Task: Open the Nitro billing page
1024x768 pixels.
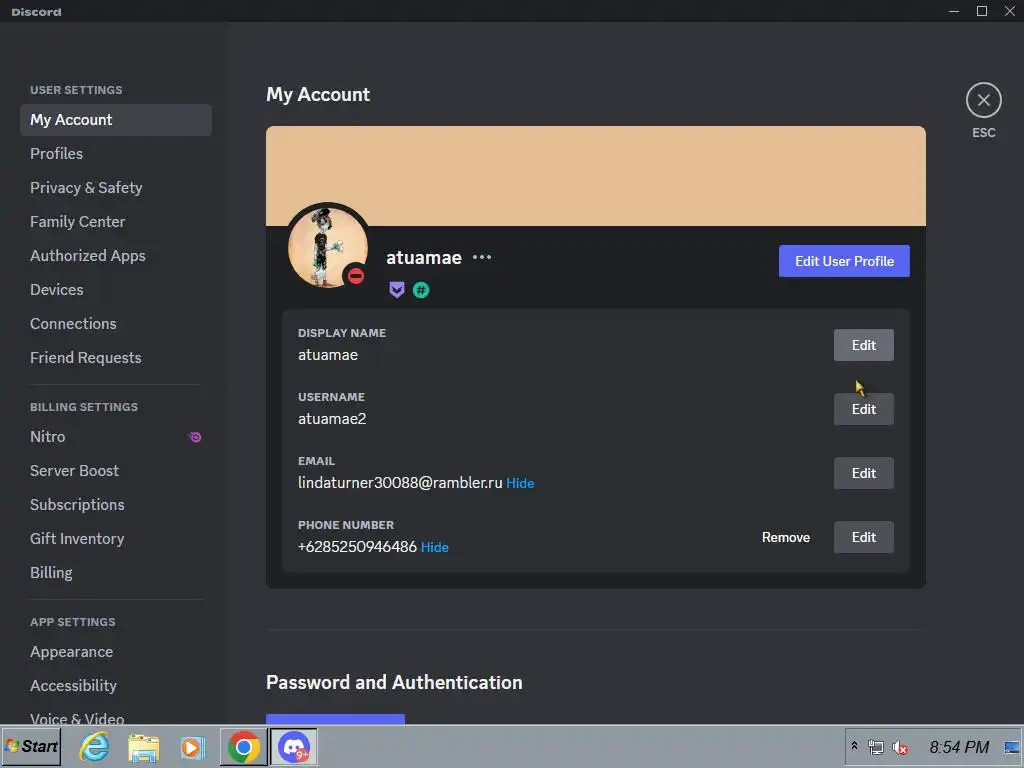Action: click(x=116, y=436)
